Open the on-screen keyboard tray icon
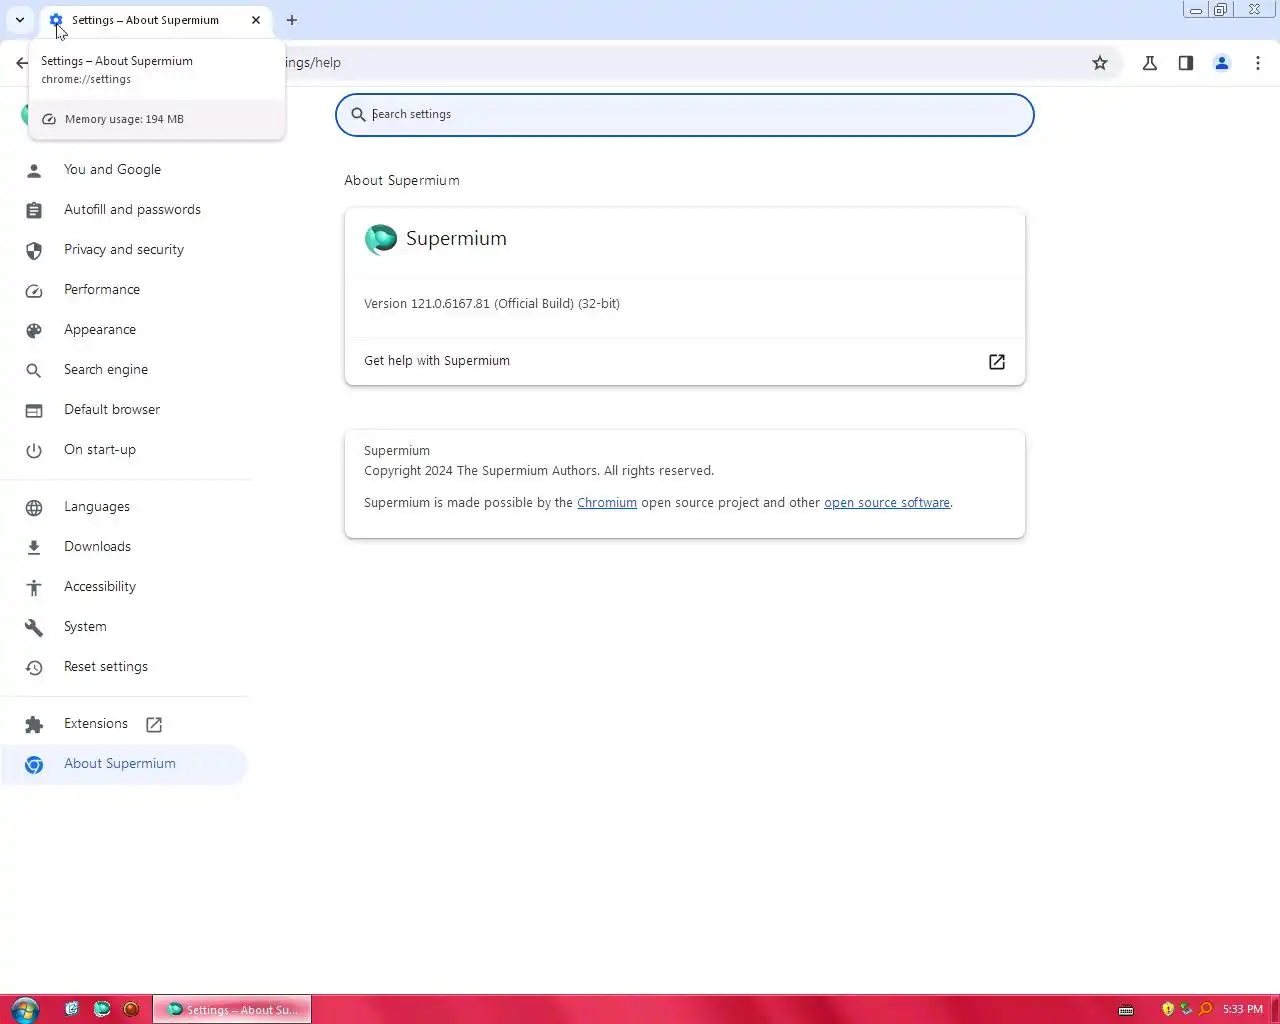Image resolution: width=1280 pixels, height=1024 pixels. pos(1126,1010)
